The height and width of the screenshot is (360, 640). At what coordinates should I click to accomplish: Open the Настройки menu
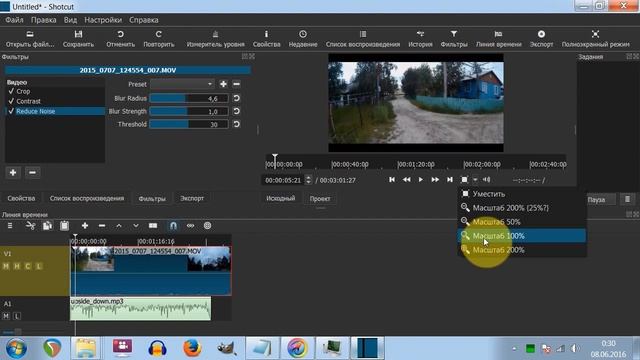tap(103, 20)
